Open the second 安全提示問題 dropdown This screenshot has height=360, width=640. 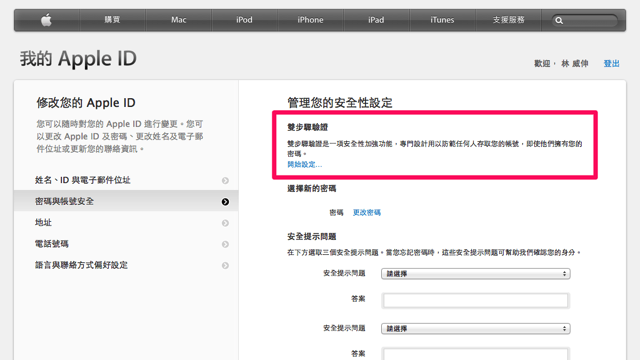pos(476,329)
